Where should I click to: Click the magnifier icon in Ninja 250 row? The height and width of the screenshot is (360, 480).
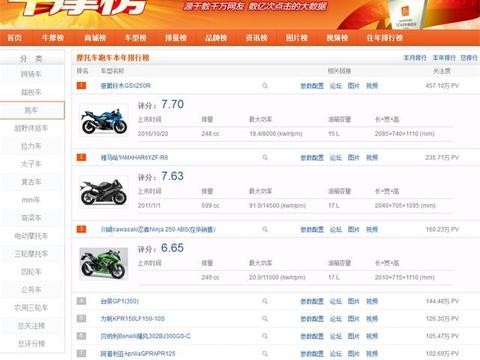265,229
